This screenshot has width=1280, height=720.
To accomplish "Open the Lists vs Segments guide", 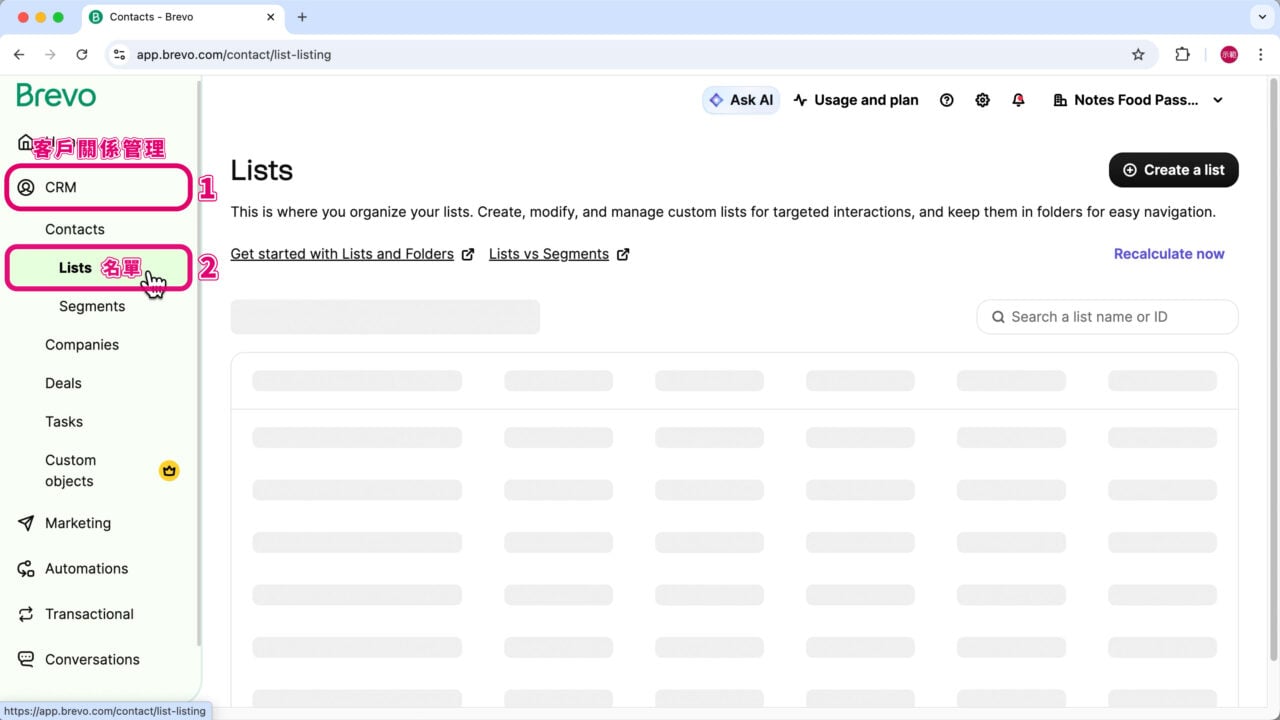I will 548,254.
